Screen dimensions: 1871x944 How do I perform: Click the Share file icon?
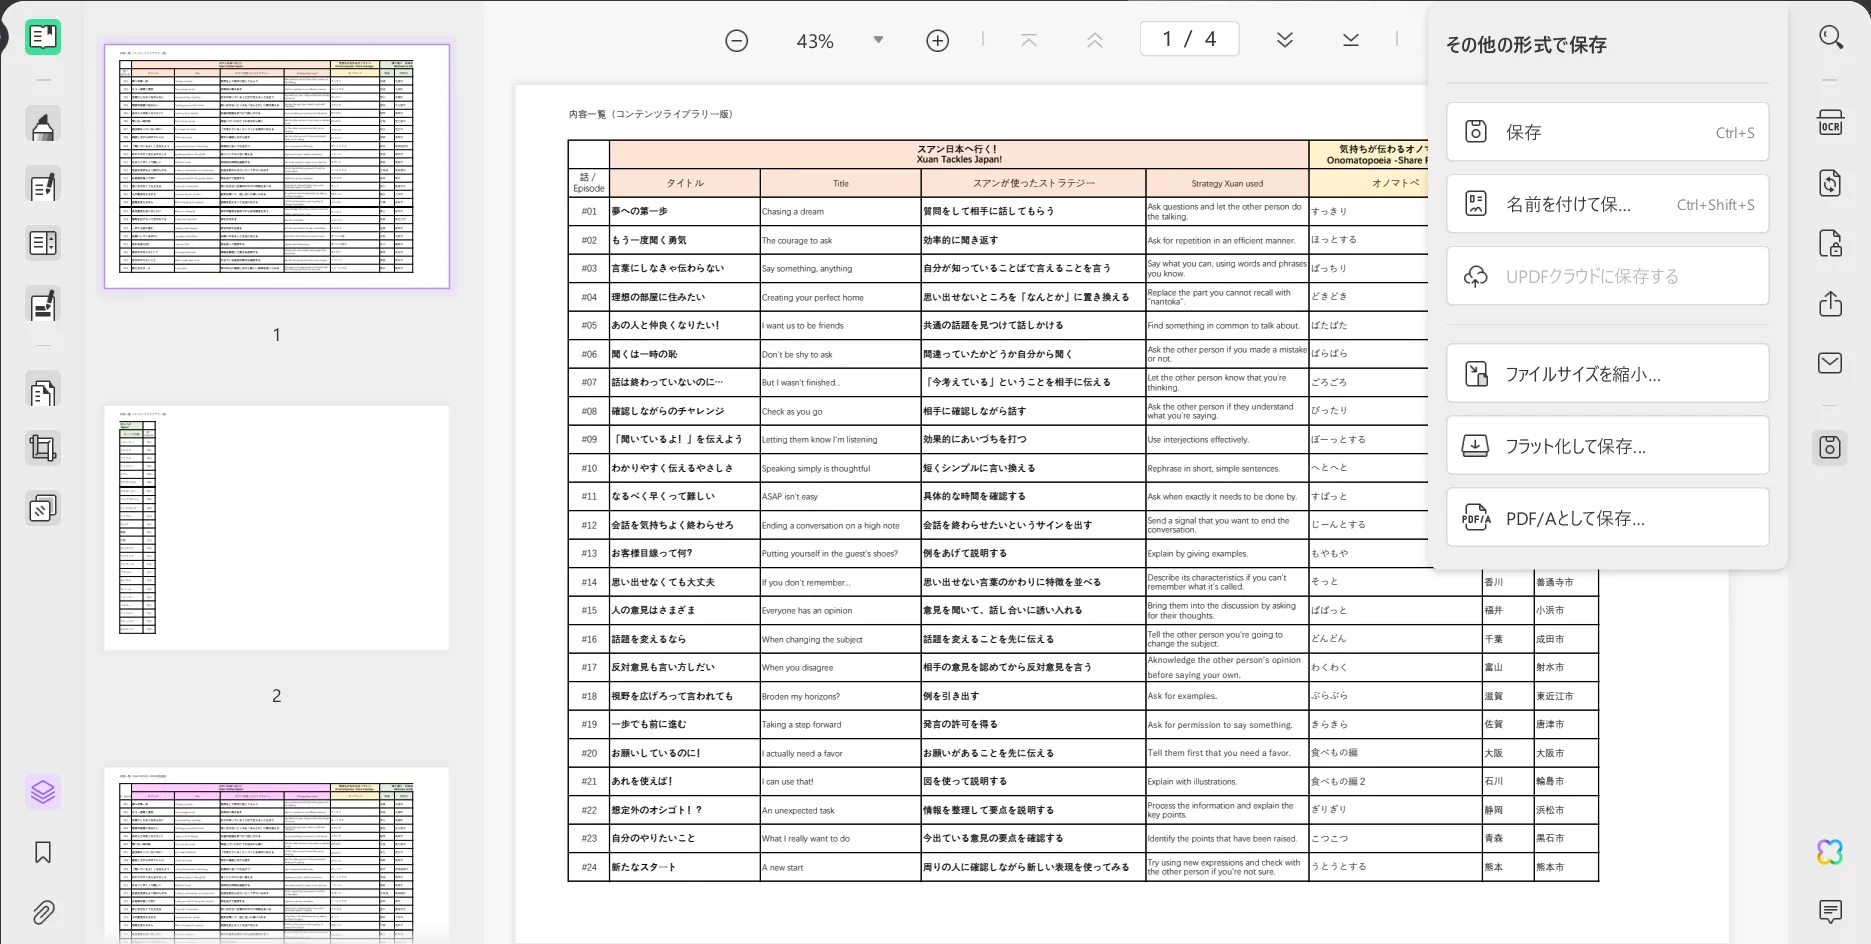1830,303
